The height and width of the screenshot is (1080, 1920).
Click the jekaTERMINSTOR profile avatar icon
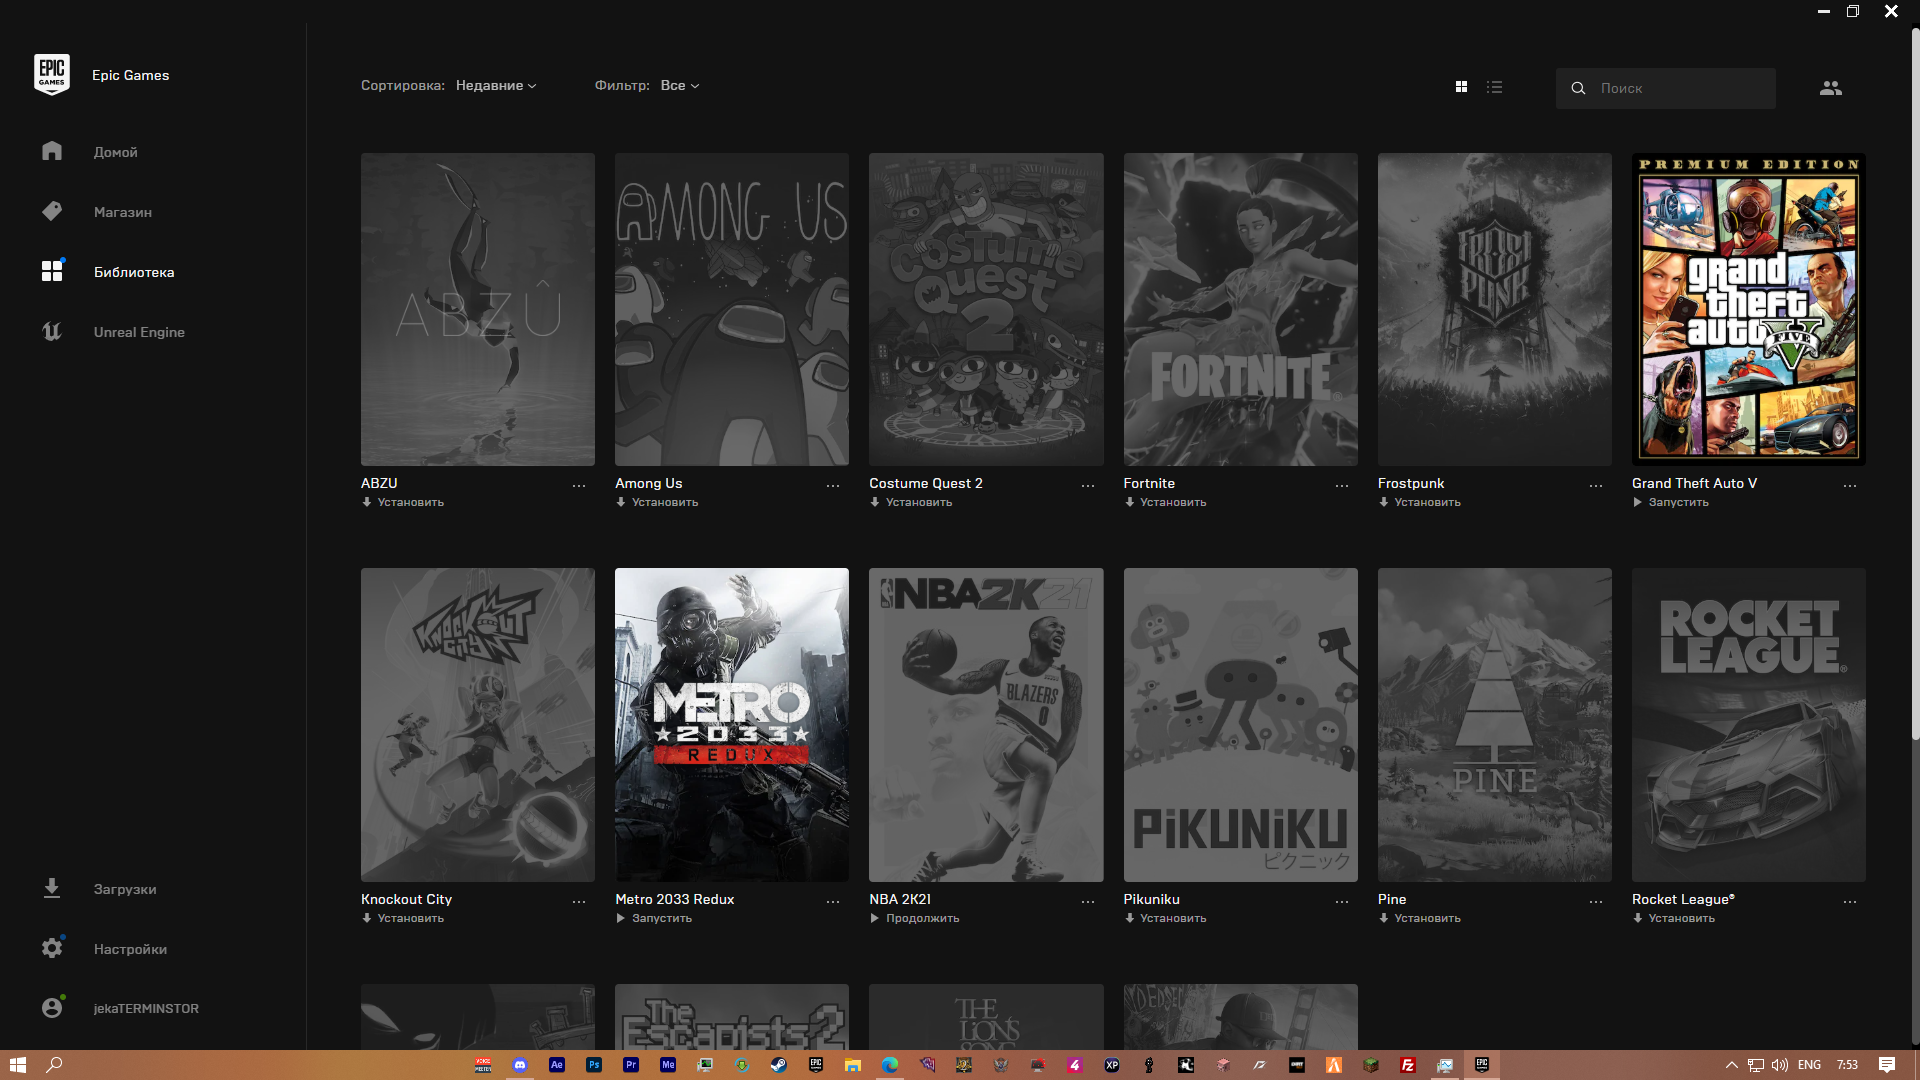[x=52, y=1008]
